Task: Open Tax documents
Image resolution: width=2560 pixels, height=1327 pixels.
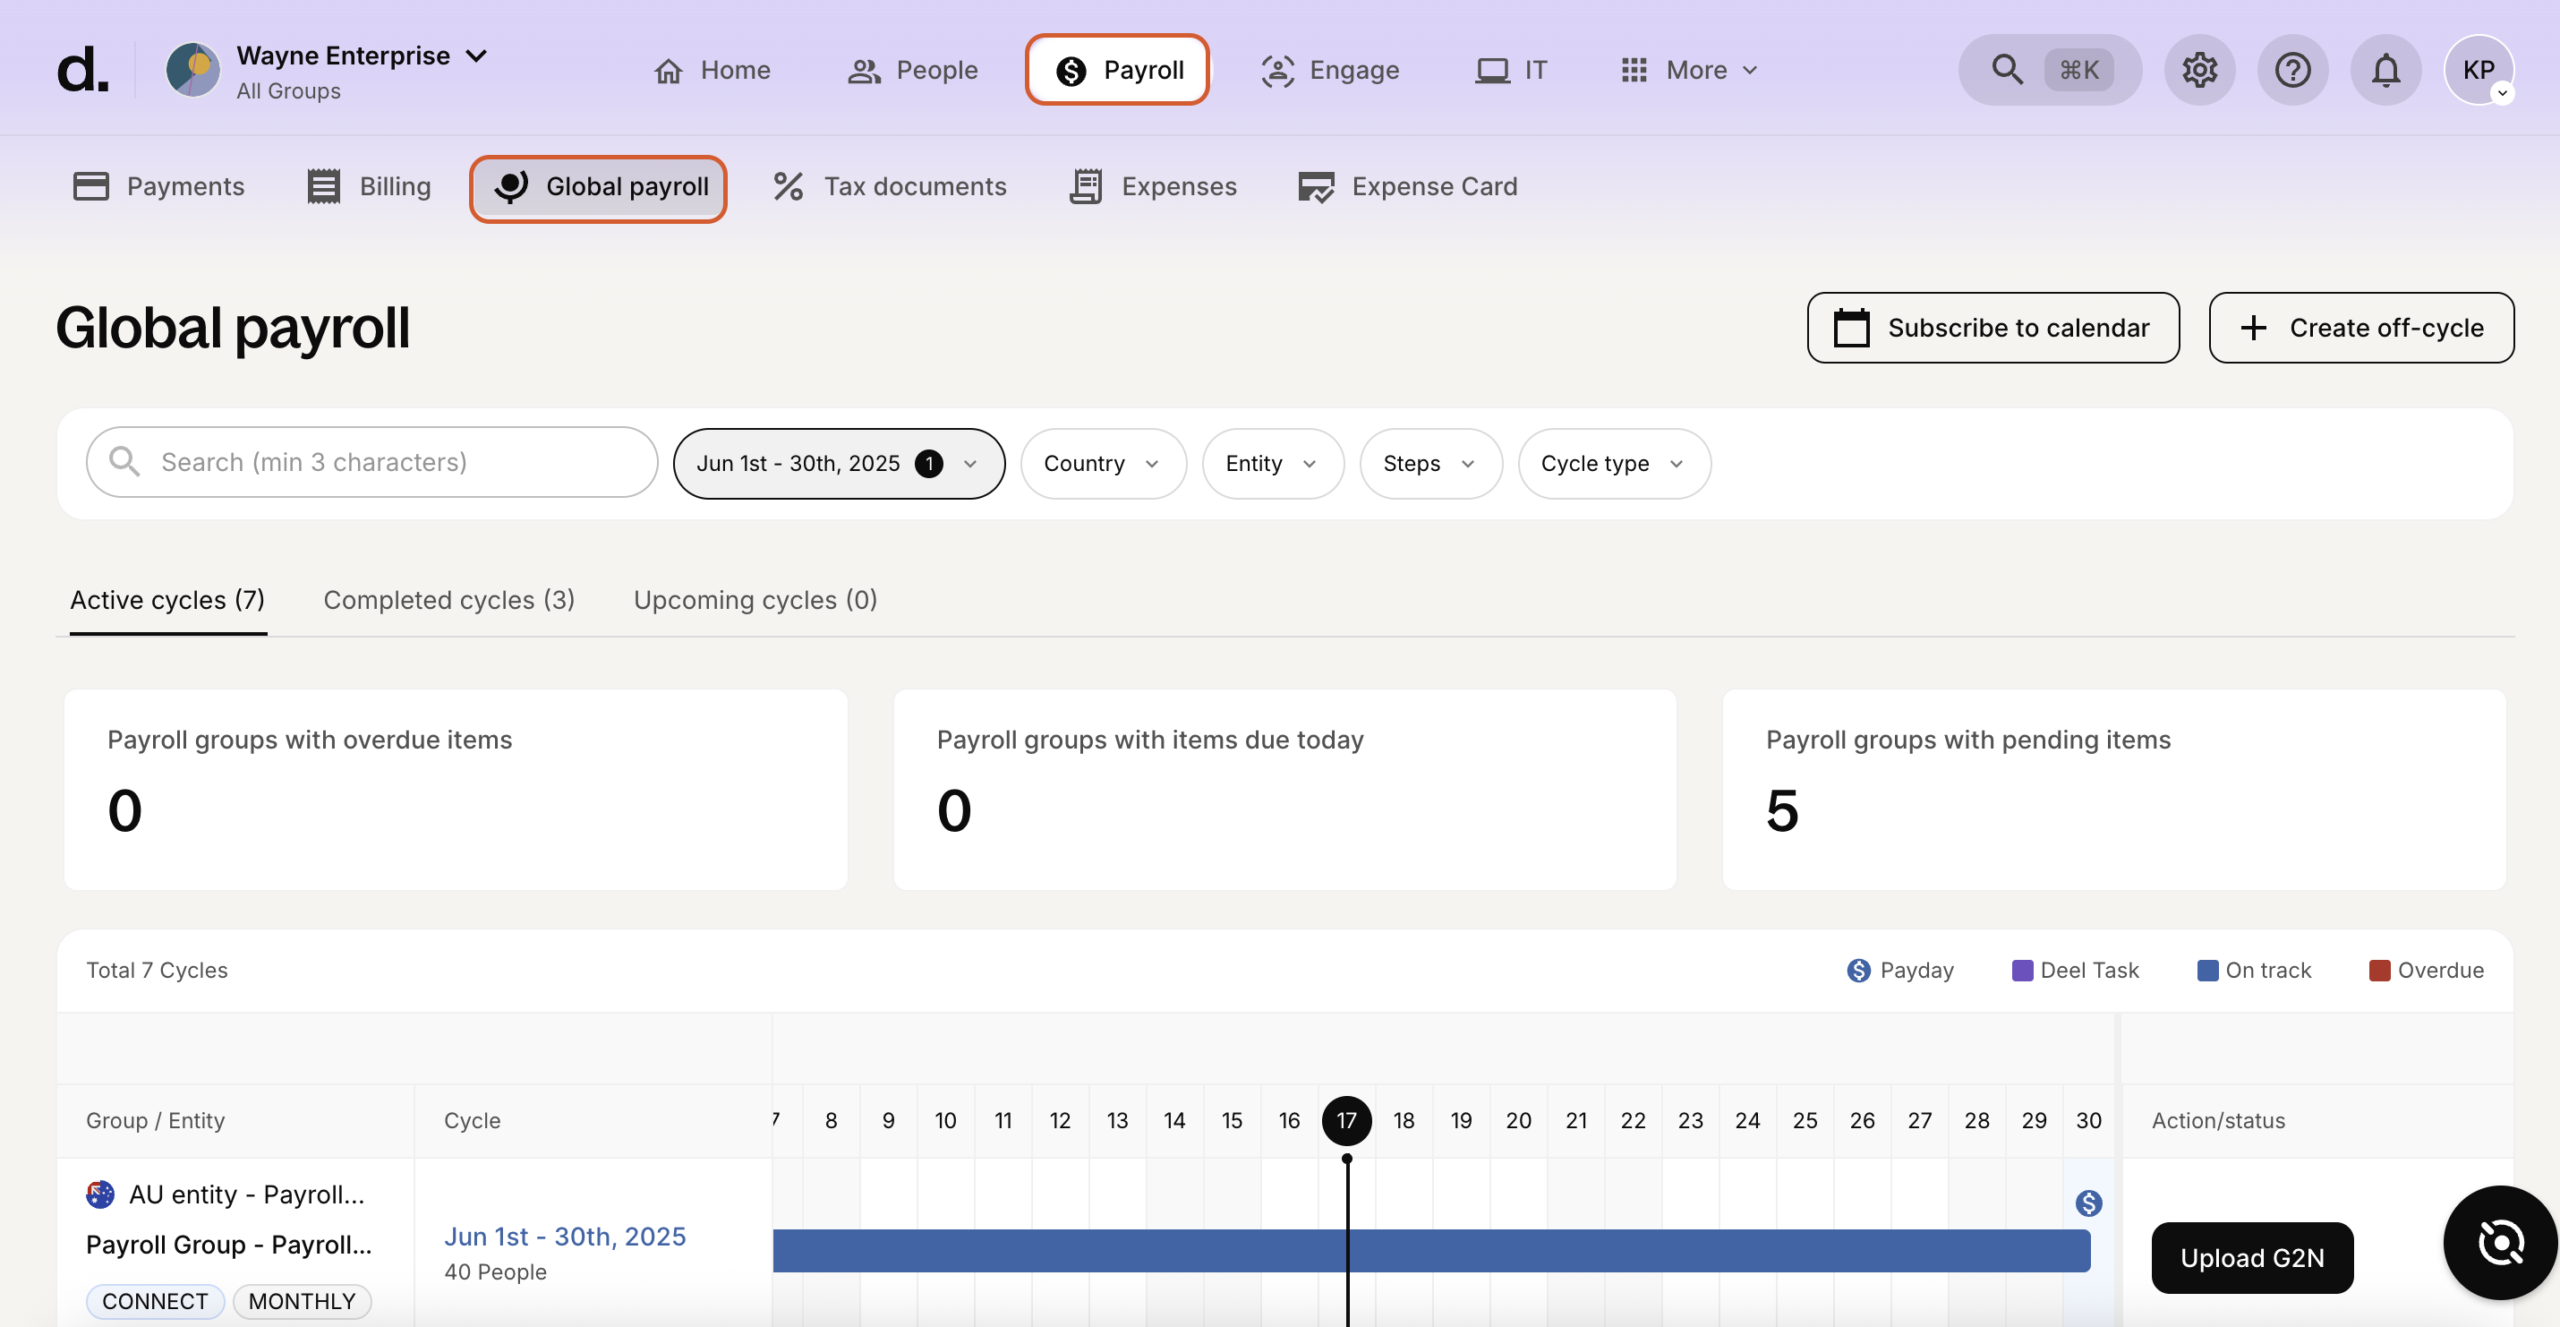Action: [889, 186]
